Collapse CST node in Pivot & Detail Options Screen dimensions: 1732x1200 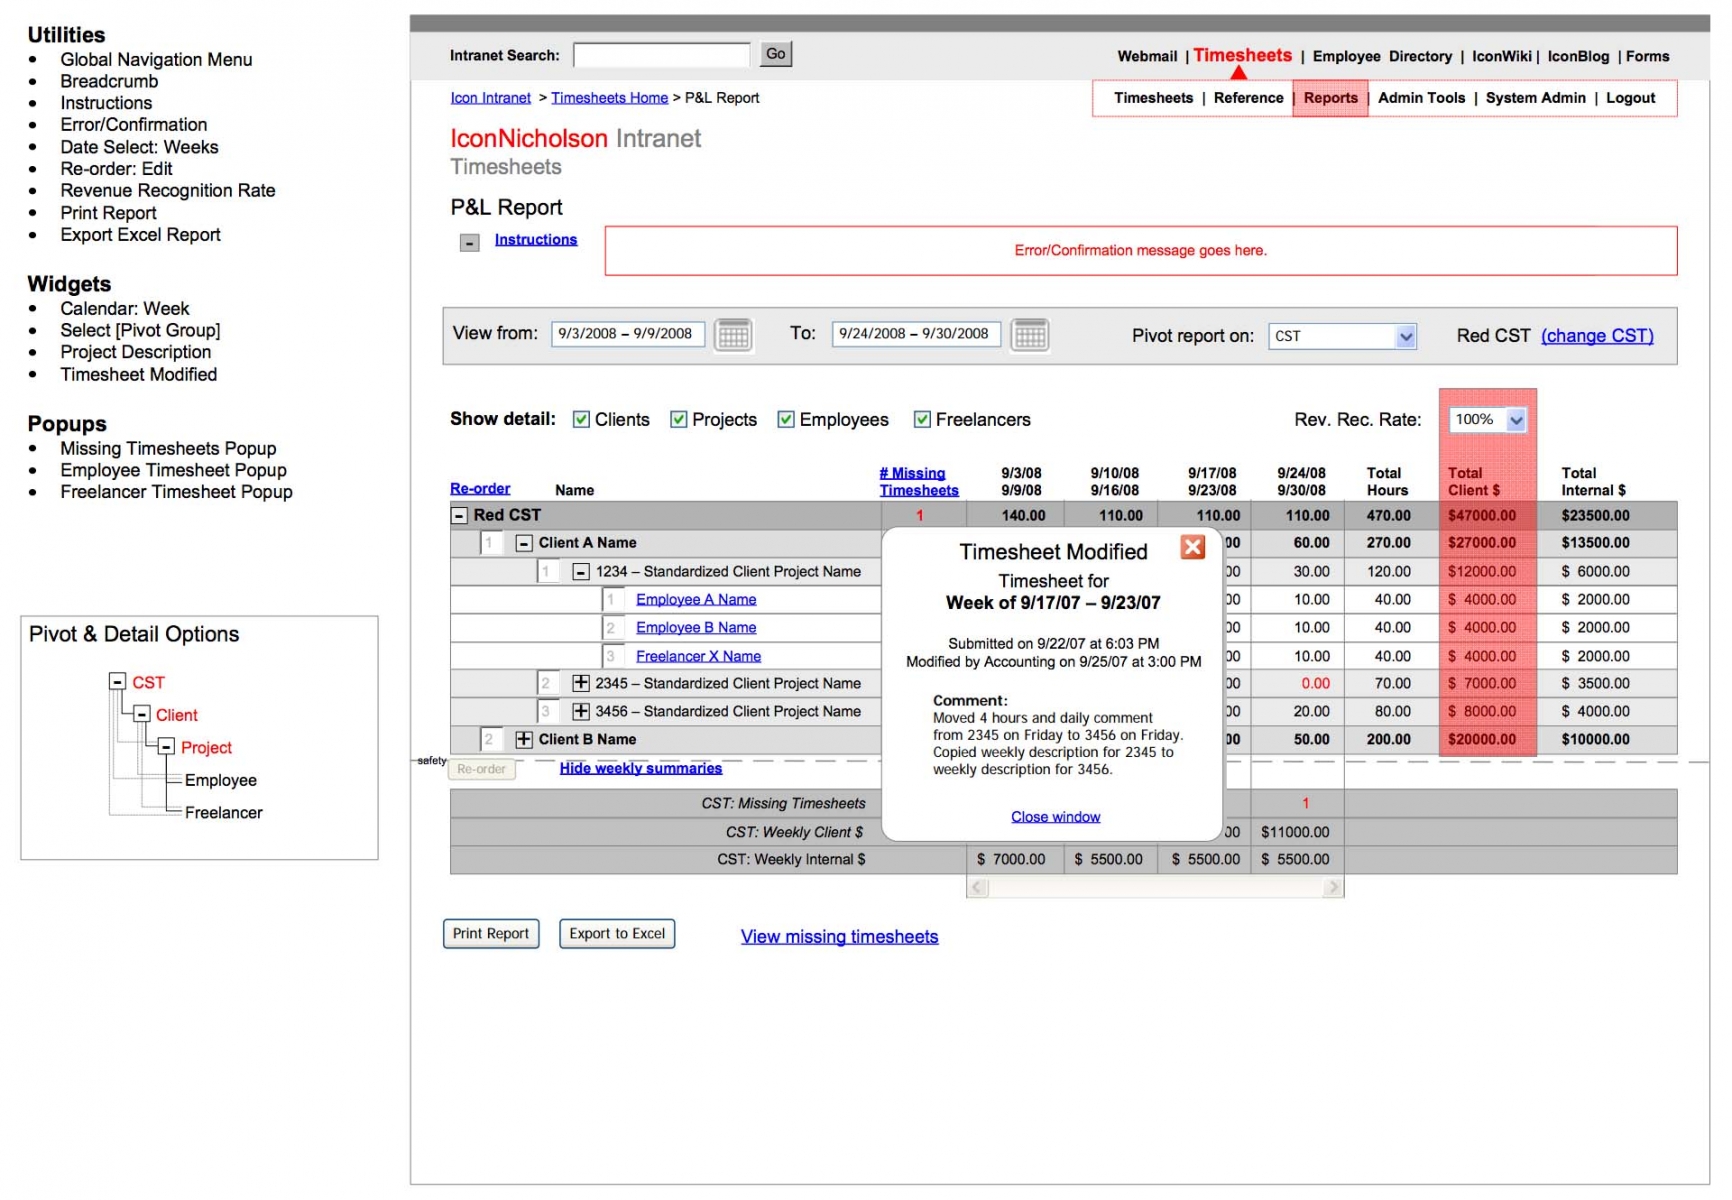pos(117,682)
